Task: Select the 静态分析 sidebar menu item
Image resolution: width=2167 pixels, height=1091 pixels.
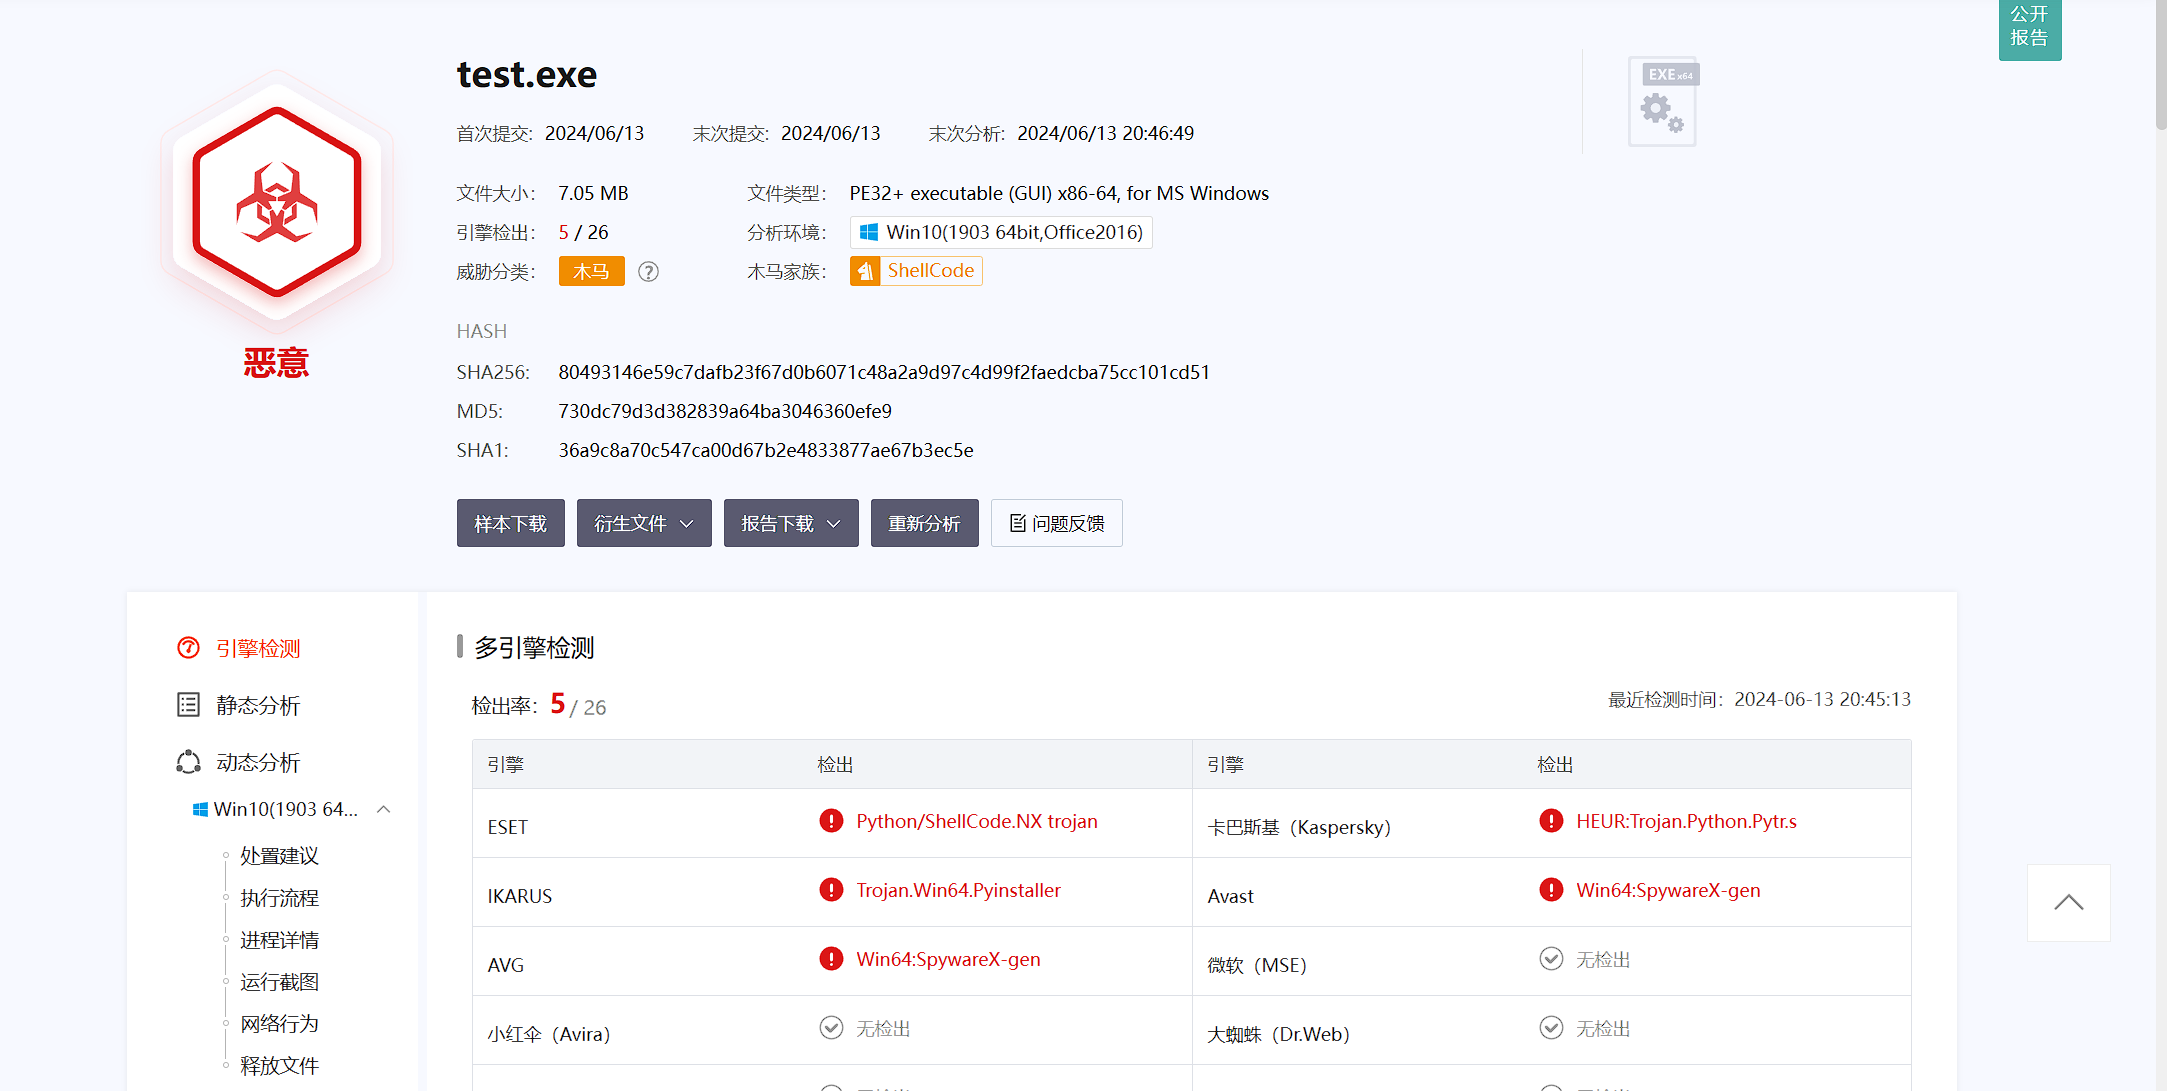Action: tap(258, 705)
